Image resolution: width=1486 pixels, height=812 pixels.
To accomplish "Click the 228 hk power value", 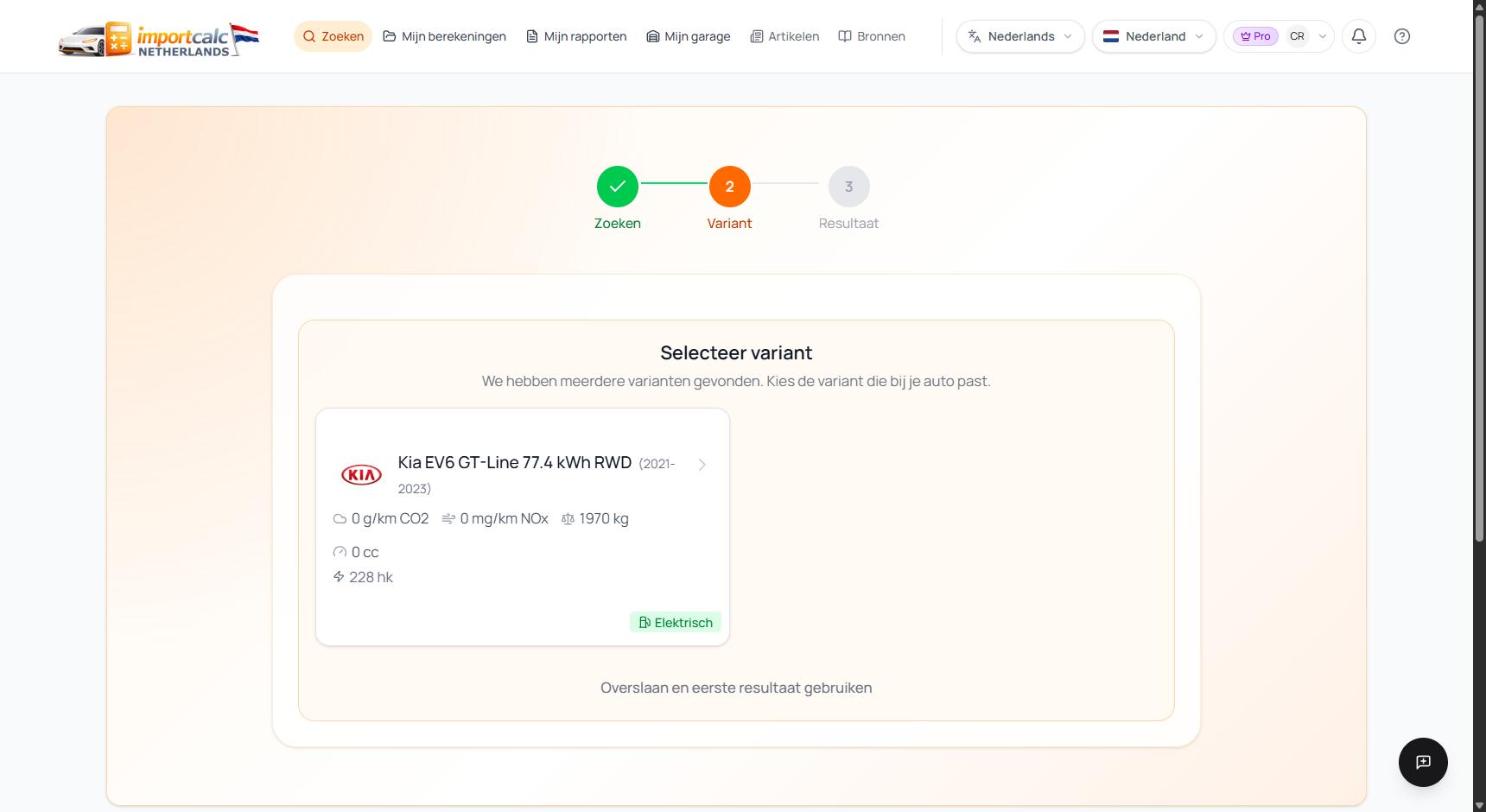I will tap(371, 577).
